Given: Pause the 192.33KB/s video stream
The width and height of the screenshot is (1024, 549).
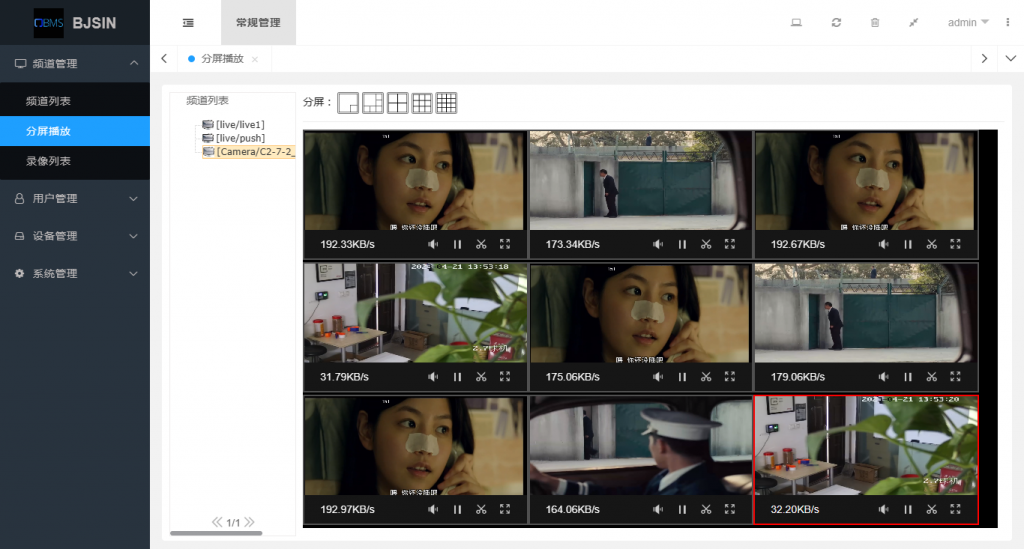Looking at the screenshot, I should (457, 244).
